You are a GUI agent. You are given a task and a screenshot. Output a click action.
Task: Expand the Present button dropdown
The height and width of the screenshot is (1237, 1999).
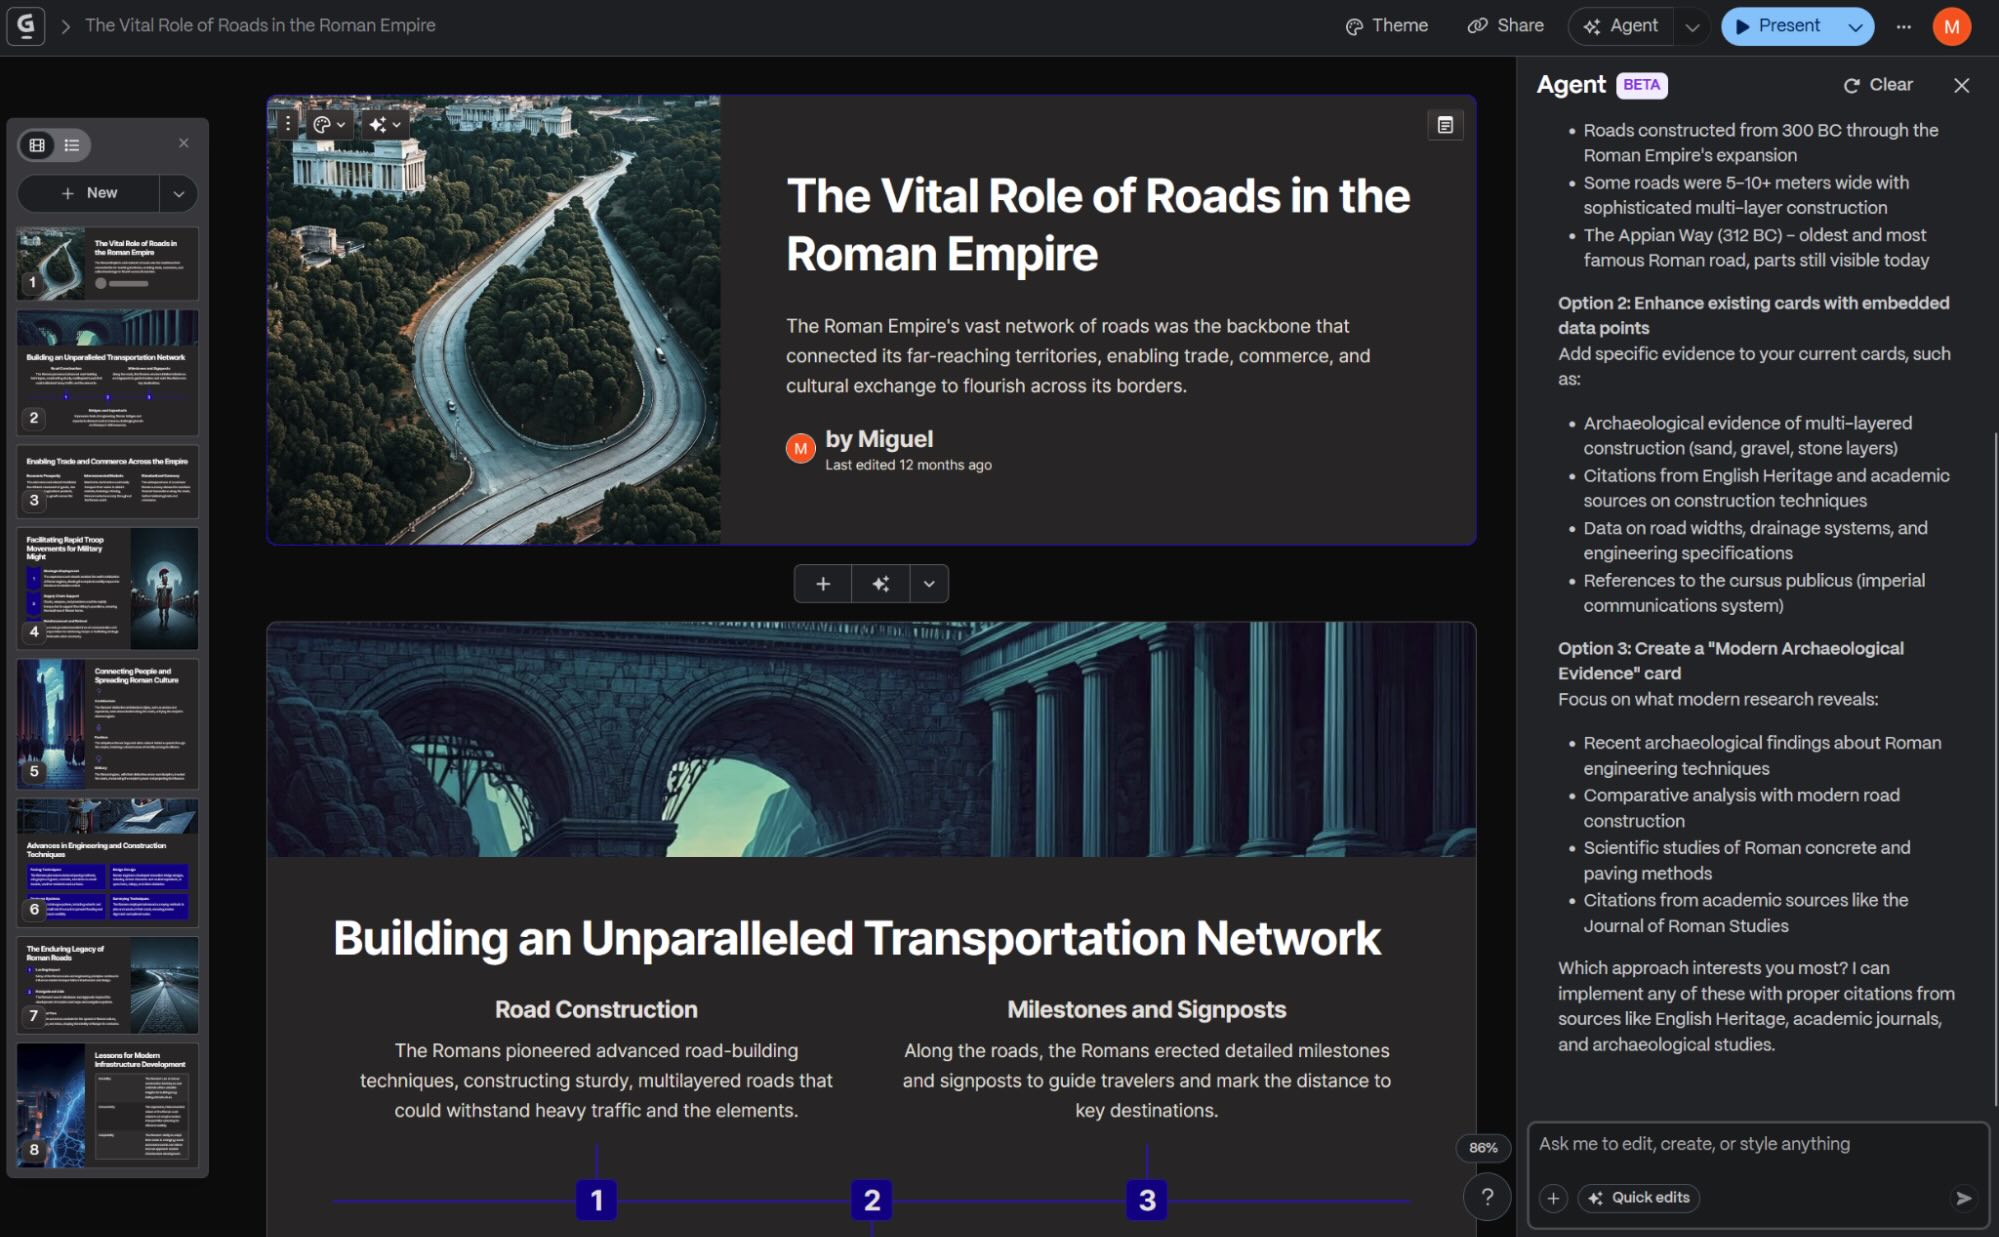(1855, 25)
